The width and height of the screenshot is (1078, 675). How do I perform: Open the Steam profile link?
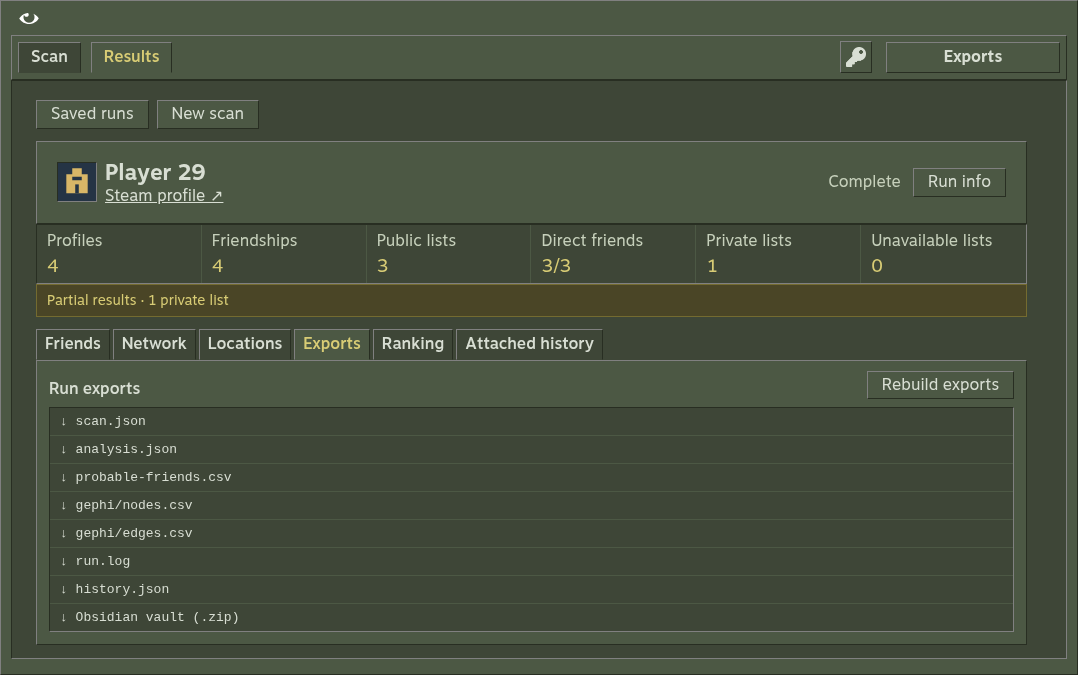tap(164, 196)
